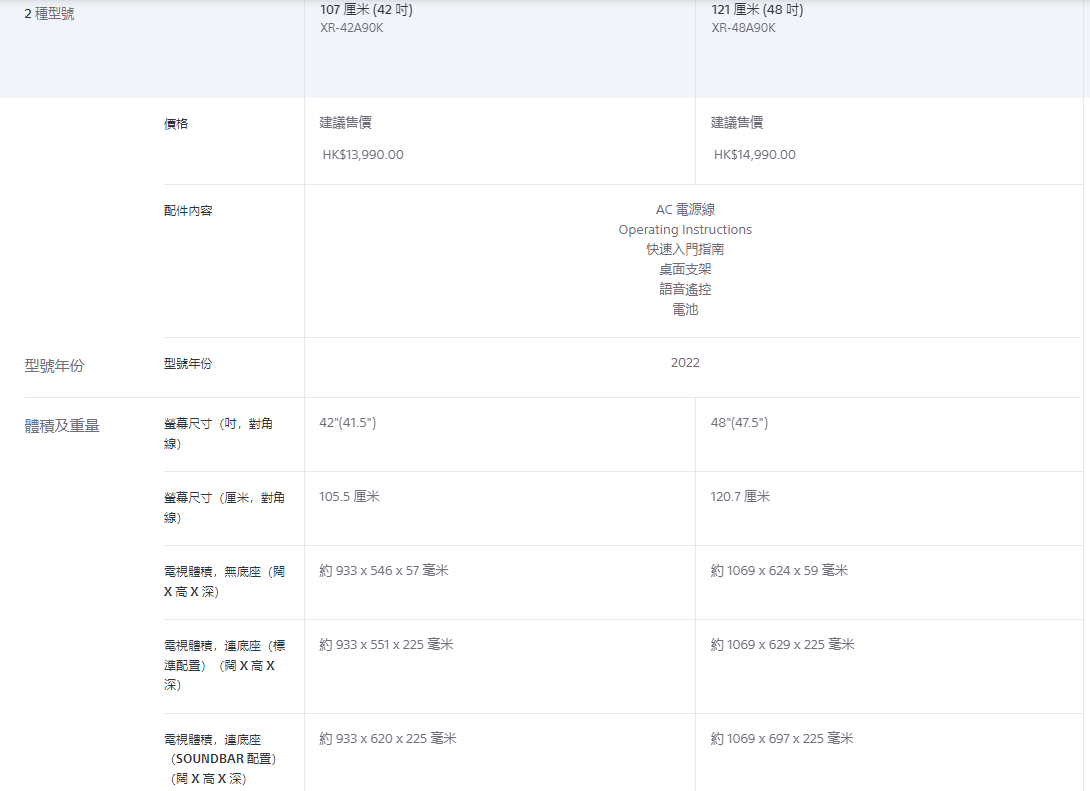This screenshot has height=791, width=1090.
Task: Select the 107 厘米 (42 吋) model heading
Action: tap(366, 10)
